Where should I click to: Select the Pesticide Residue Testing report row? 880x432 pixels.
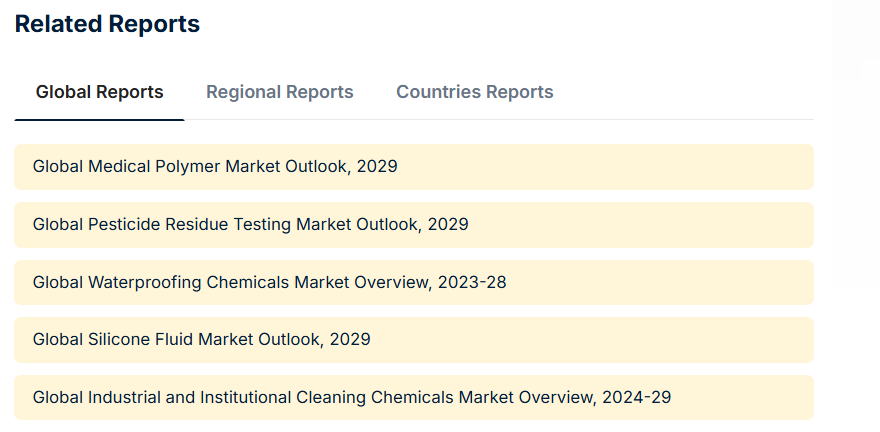tap(413, 224)
